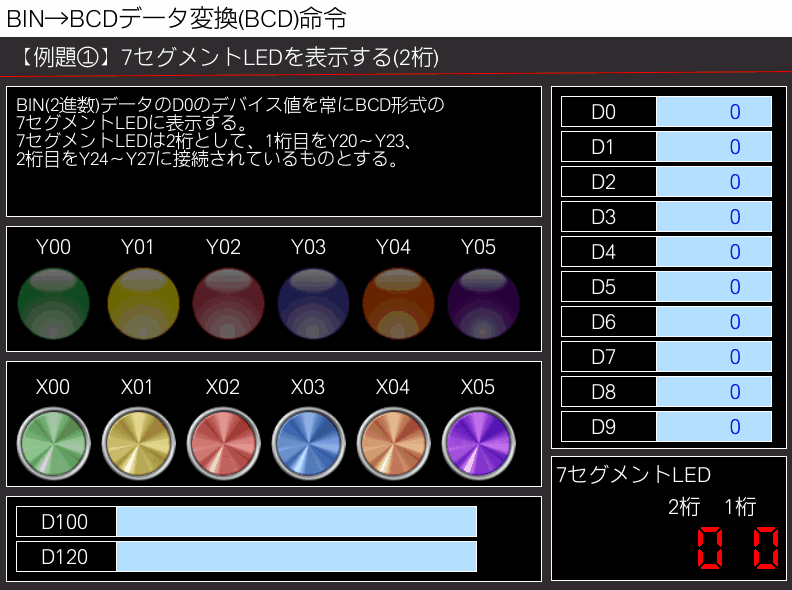Click the green Y00 lamp
The image size is (792, 590).
point(54,304)
